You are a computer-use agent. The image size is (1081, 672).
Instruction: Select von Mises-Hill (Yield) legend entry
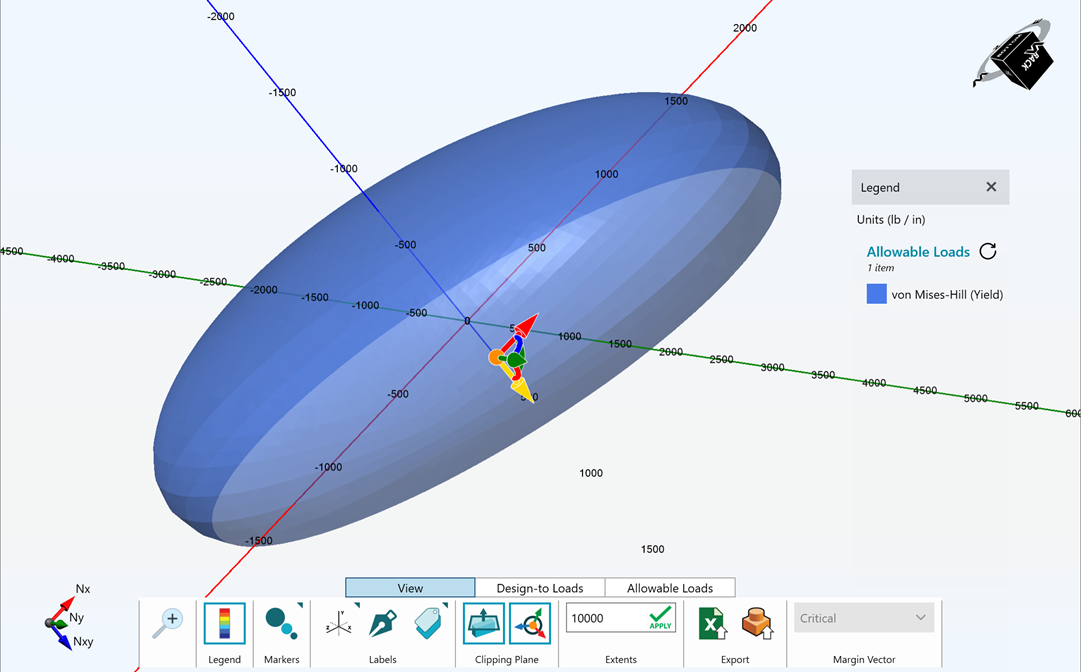tap(947, 294)
